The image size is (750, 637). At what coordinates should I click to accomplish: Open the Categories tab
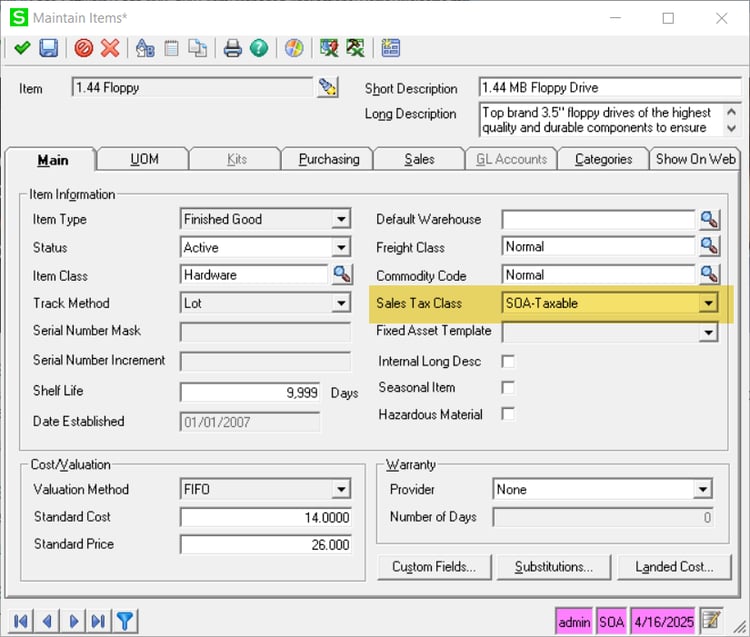[x=603, y=159]
